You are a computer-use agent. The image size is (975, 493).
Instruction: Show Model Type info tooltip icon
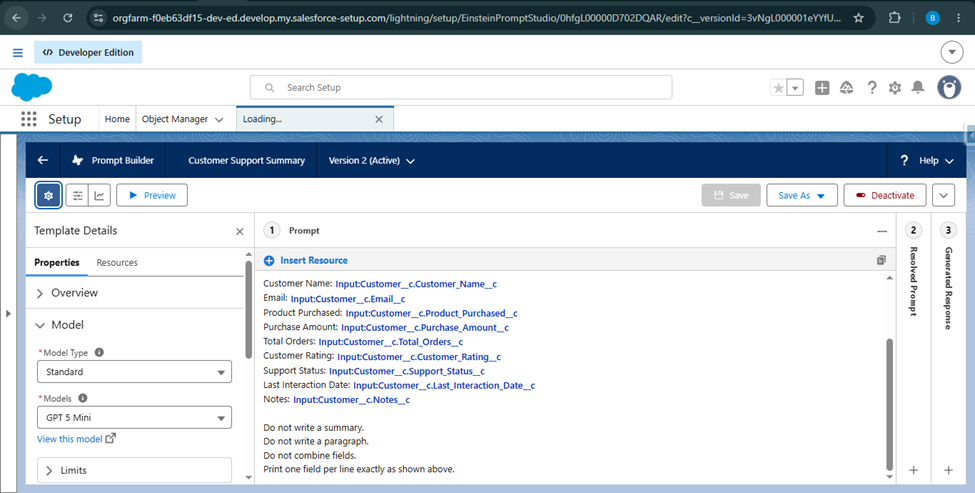coord(99,352)
